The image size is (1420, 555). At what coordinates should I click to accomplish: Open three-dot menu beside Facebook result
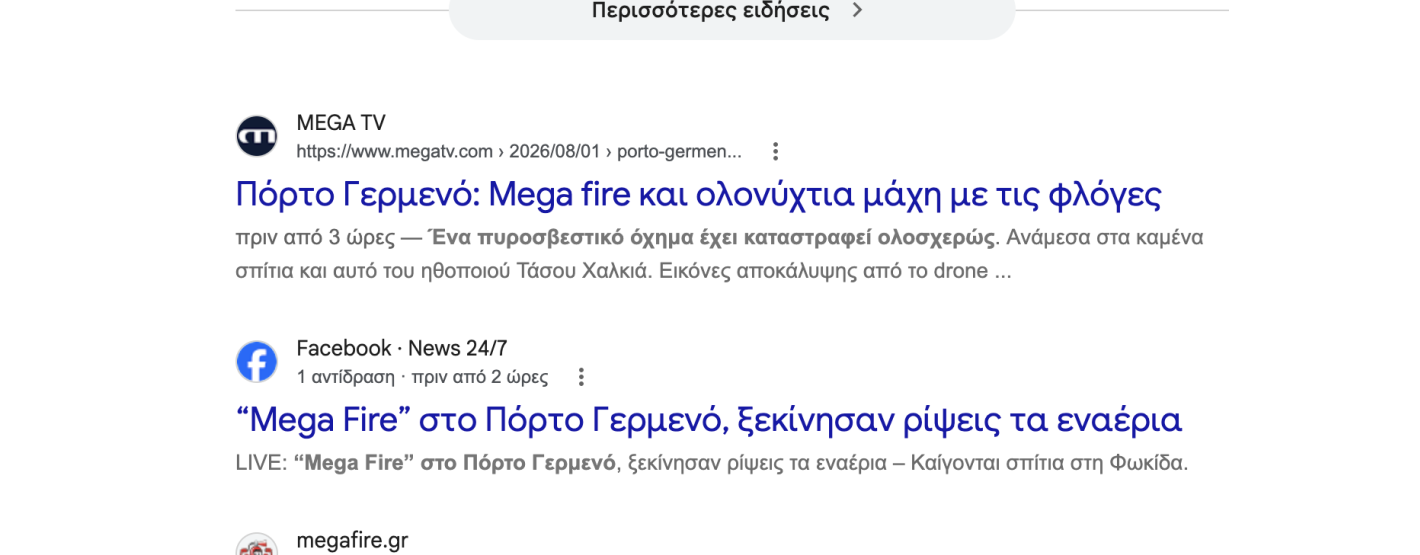(x=581, y=377)
